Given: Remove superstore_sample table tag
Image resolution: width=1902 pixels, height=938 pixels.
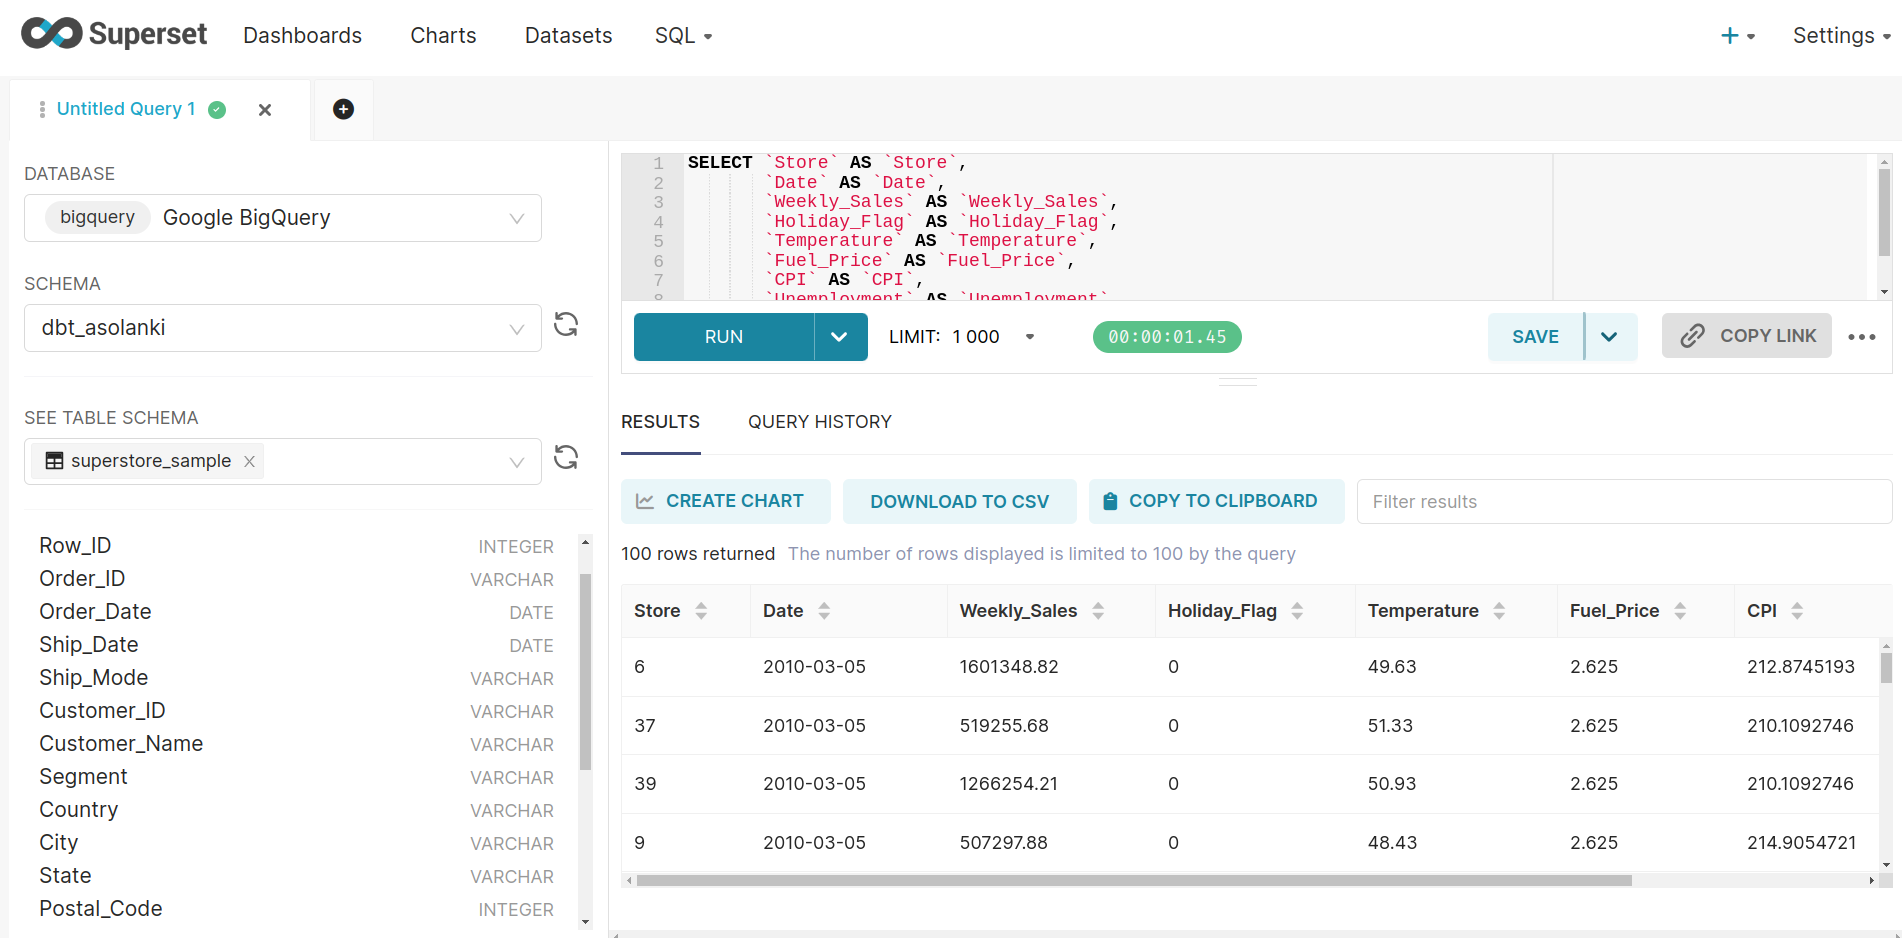Looking at the screenshot, I should click(x=249, y=461).
